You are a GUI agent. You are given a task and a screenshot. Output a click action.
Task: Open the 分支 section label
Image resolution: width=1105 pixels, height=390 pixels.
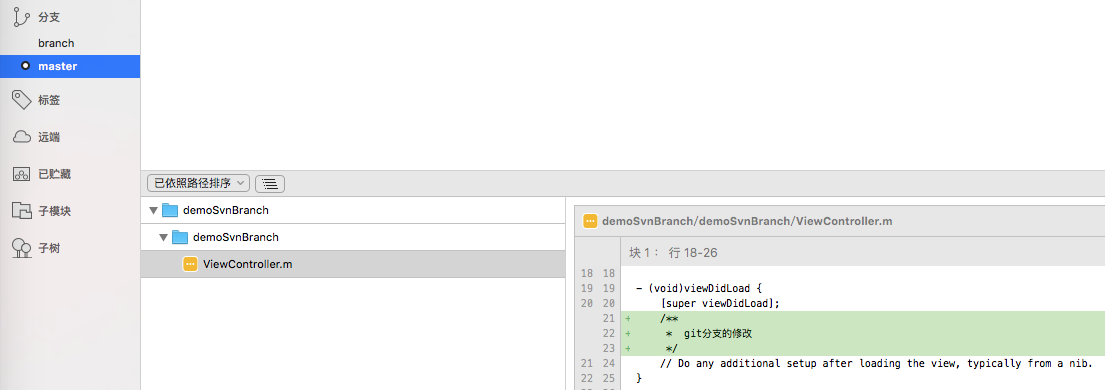tap(49, 17)
